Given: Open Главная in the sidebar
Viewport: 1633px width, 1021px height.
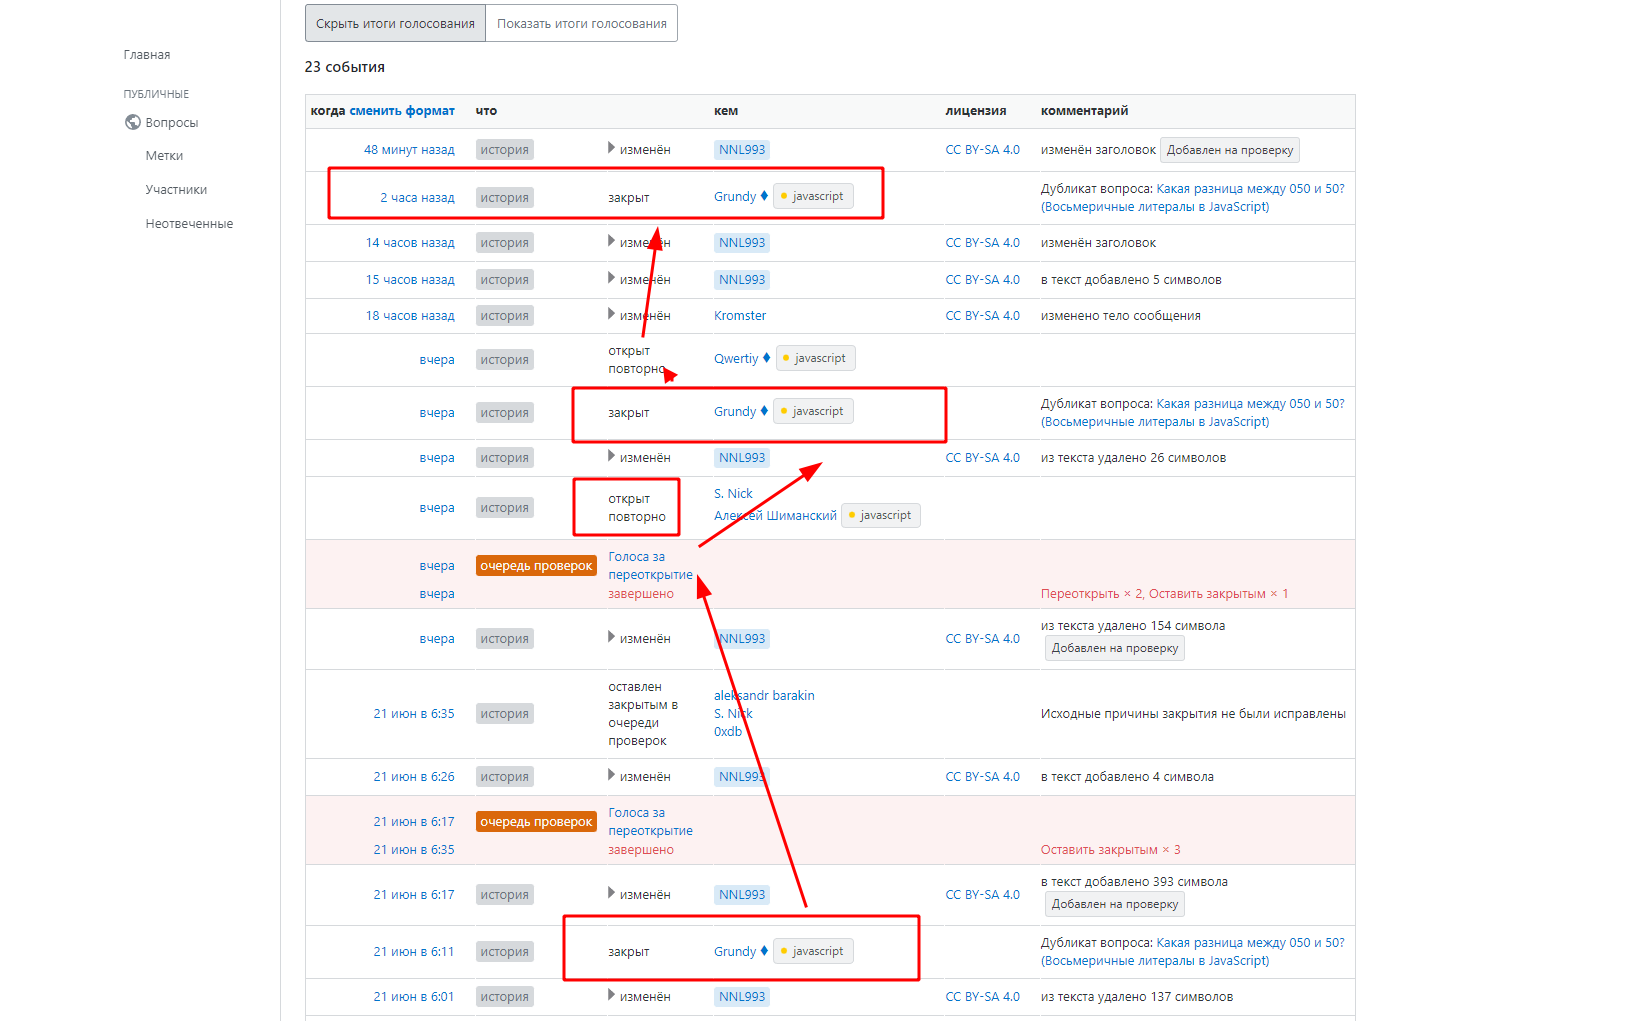Looking at the screenshot, I should point(147,55).
